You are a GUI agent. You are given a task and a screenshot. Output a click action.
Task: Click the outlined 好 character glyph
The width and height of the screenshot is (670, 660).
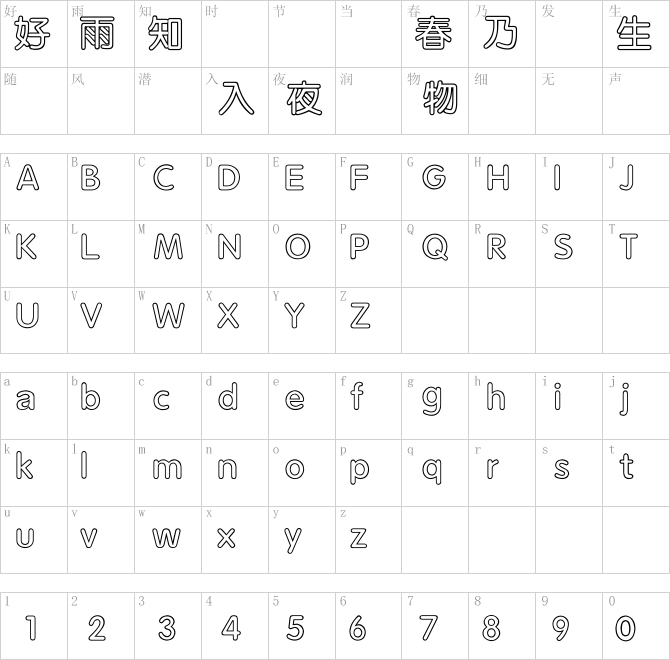point(32,34)
